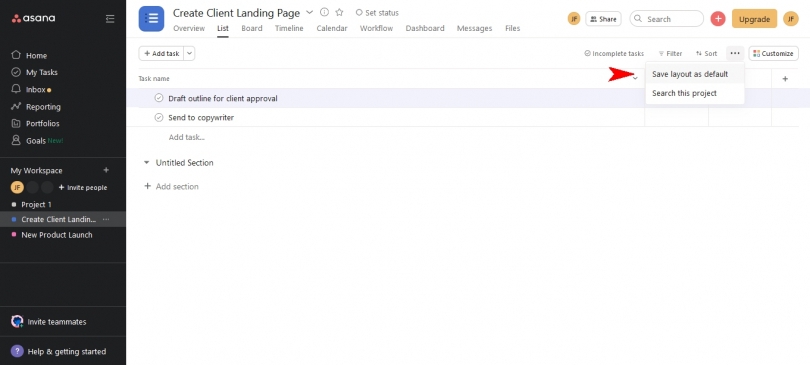Viewport: 810px width, 365px height.
Task: Click Invite teammates at sidebar bottom
Action: pos(49,322)
